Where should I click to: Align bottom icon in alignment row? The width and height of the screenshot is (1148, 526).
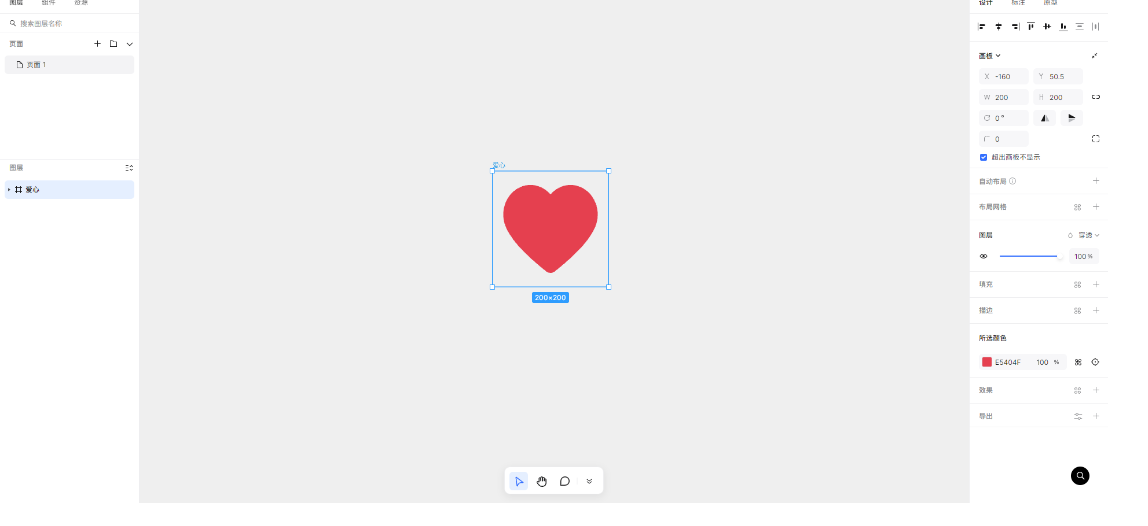point(1063,26)
